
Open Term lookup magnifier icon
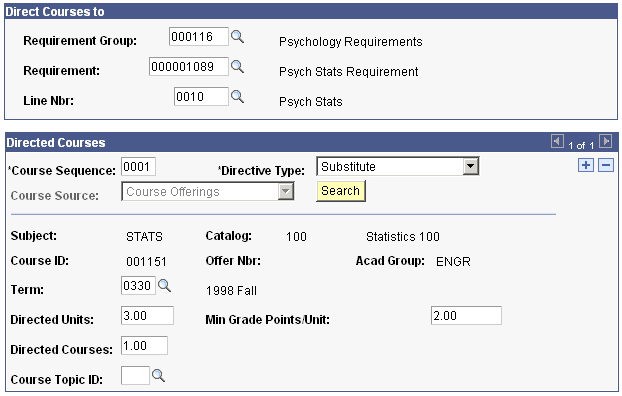click(x=164, y=286)
